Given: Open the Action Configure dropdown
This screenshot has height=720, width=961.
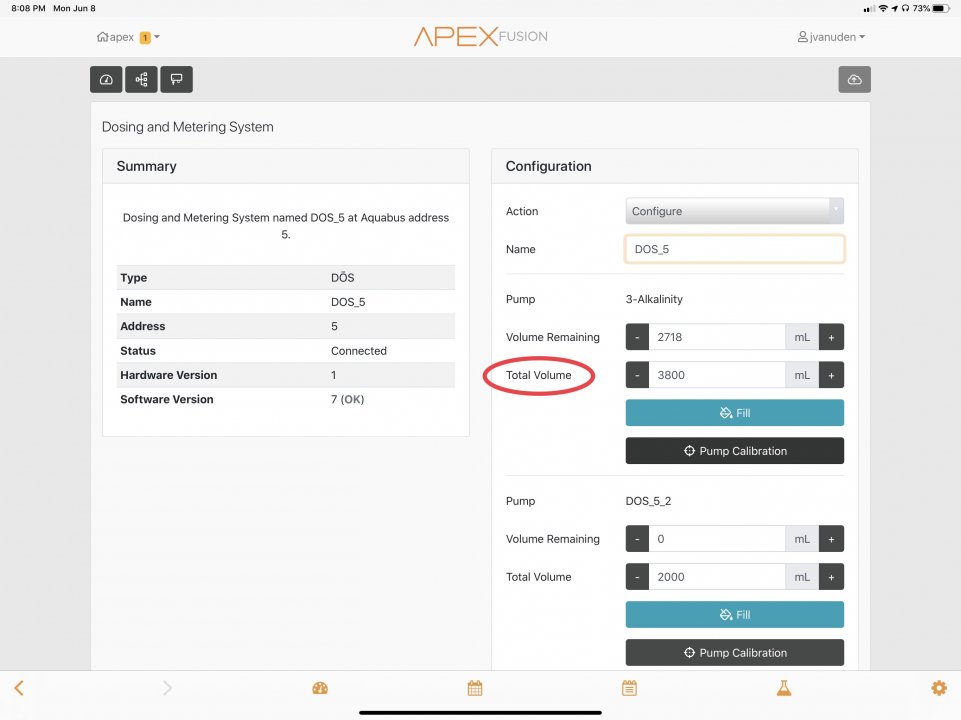Looking at the screenshot, I should pos(734,211).
